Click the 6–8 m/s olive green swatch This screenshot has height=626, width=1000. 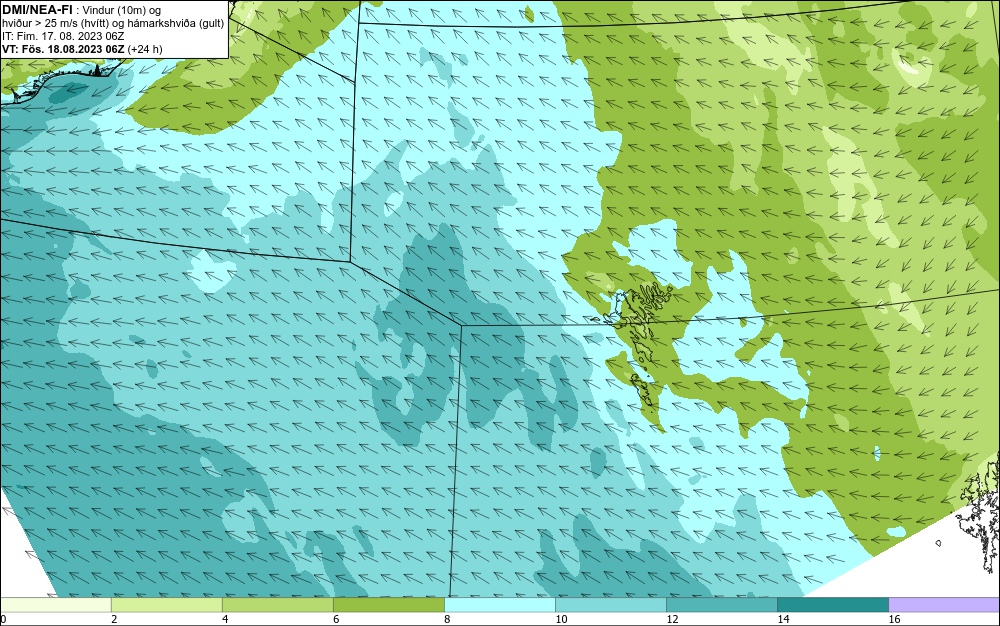388,605
